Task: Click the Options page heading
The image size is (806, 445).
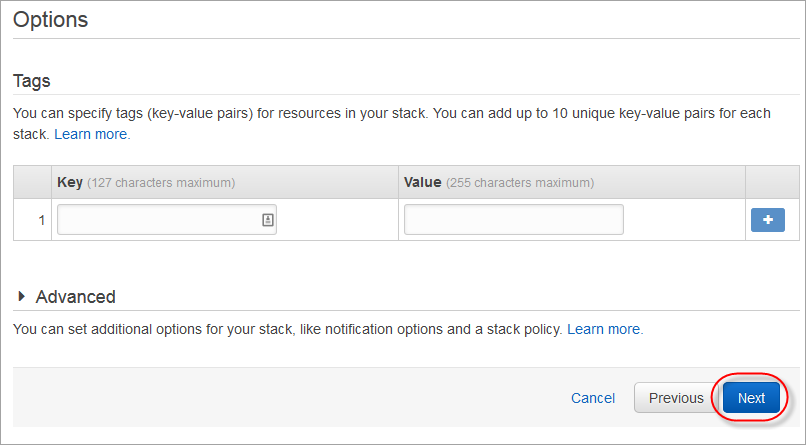Action: coord(50,19)
